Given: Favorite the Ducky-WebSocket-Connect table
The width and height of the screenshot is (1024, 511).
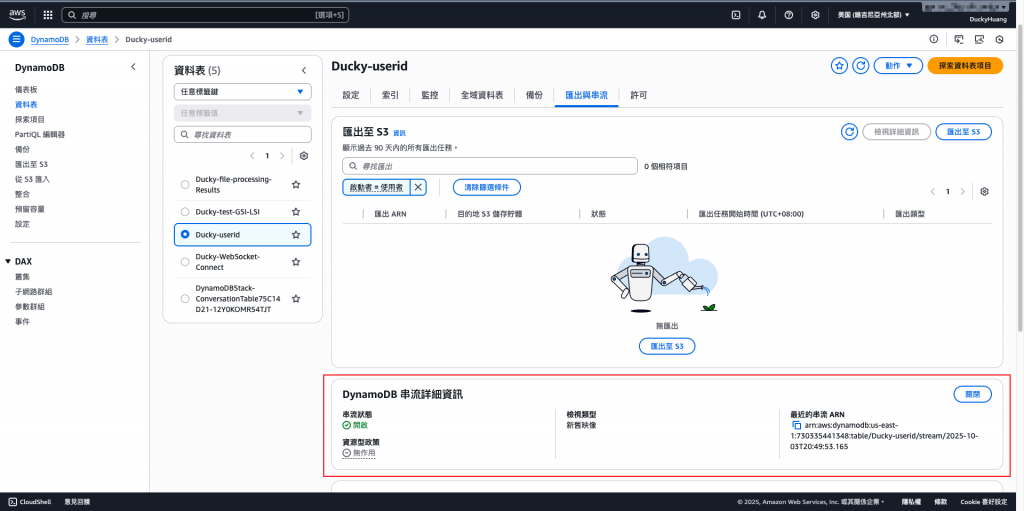Looking at the screenshot, I should coord(296,262).
